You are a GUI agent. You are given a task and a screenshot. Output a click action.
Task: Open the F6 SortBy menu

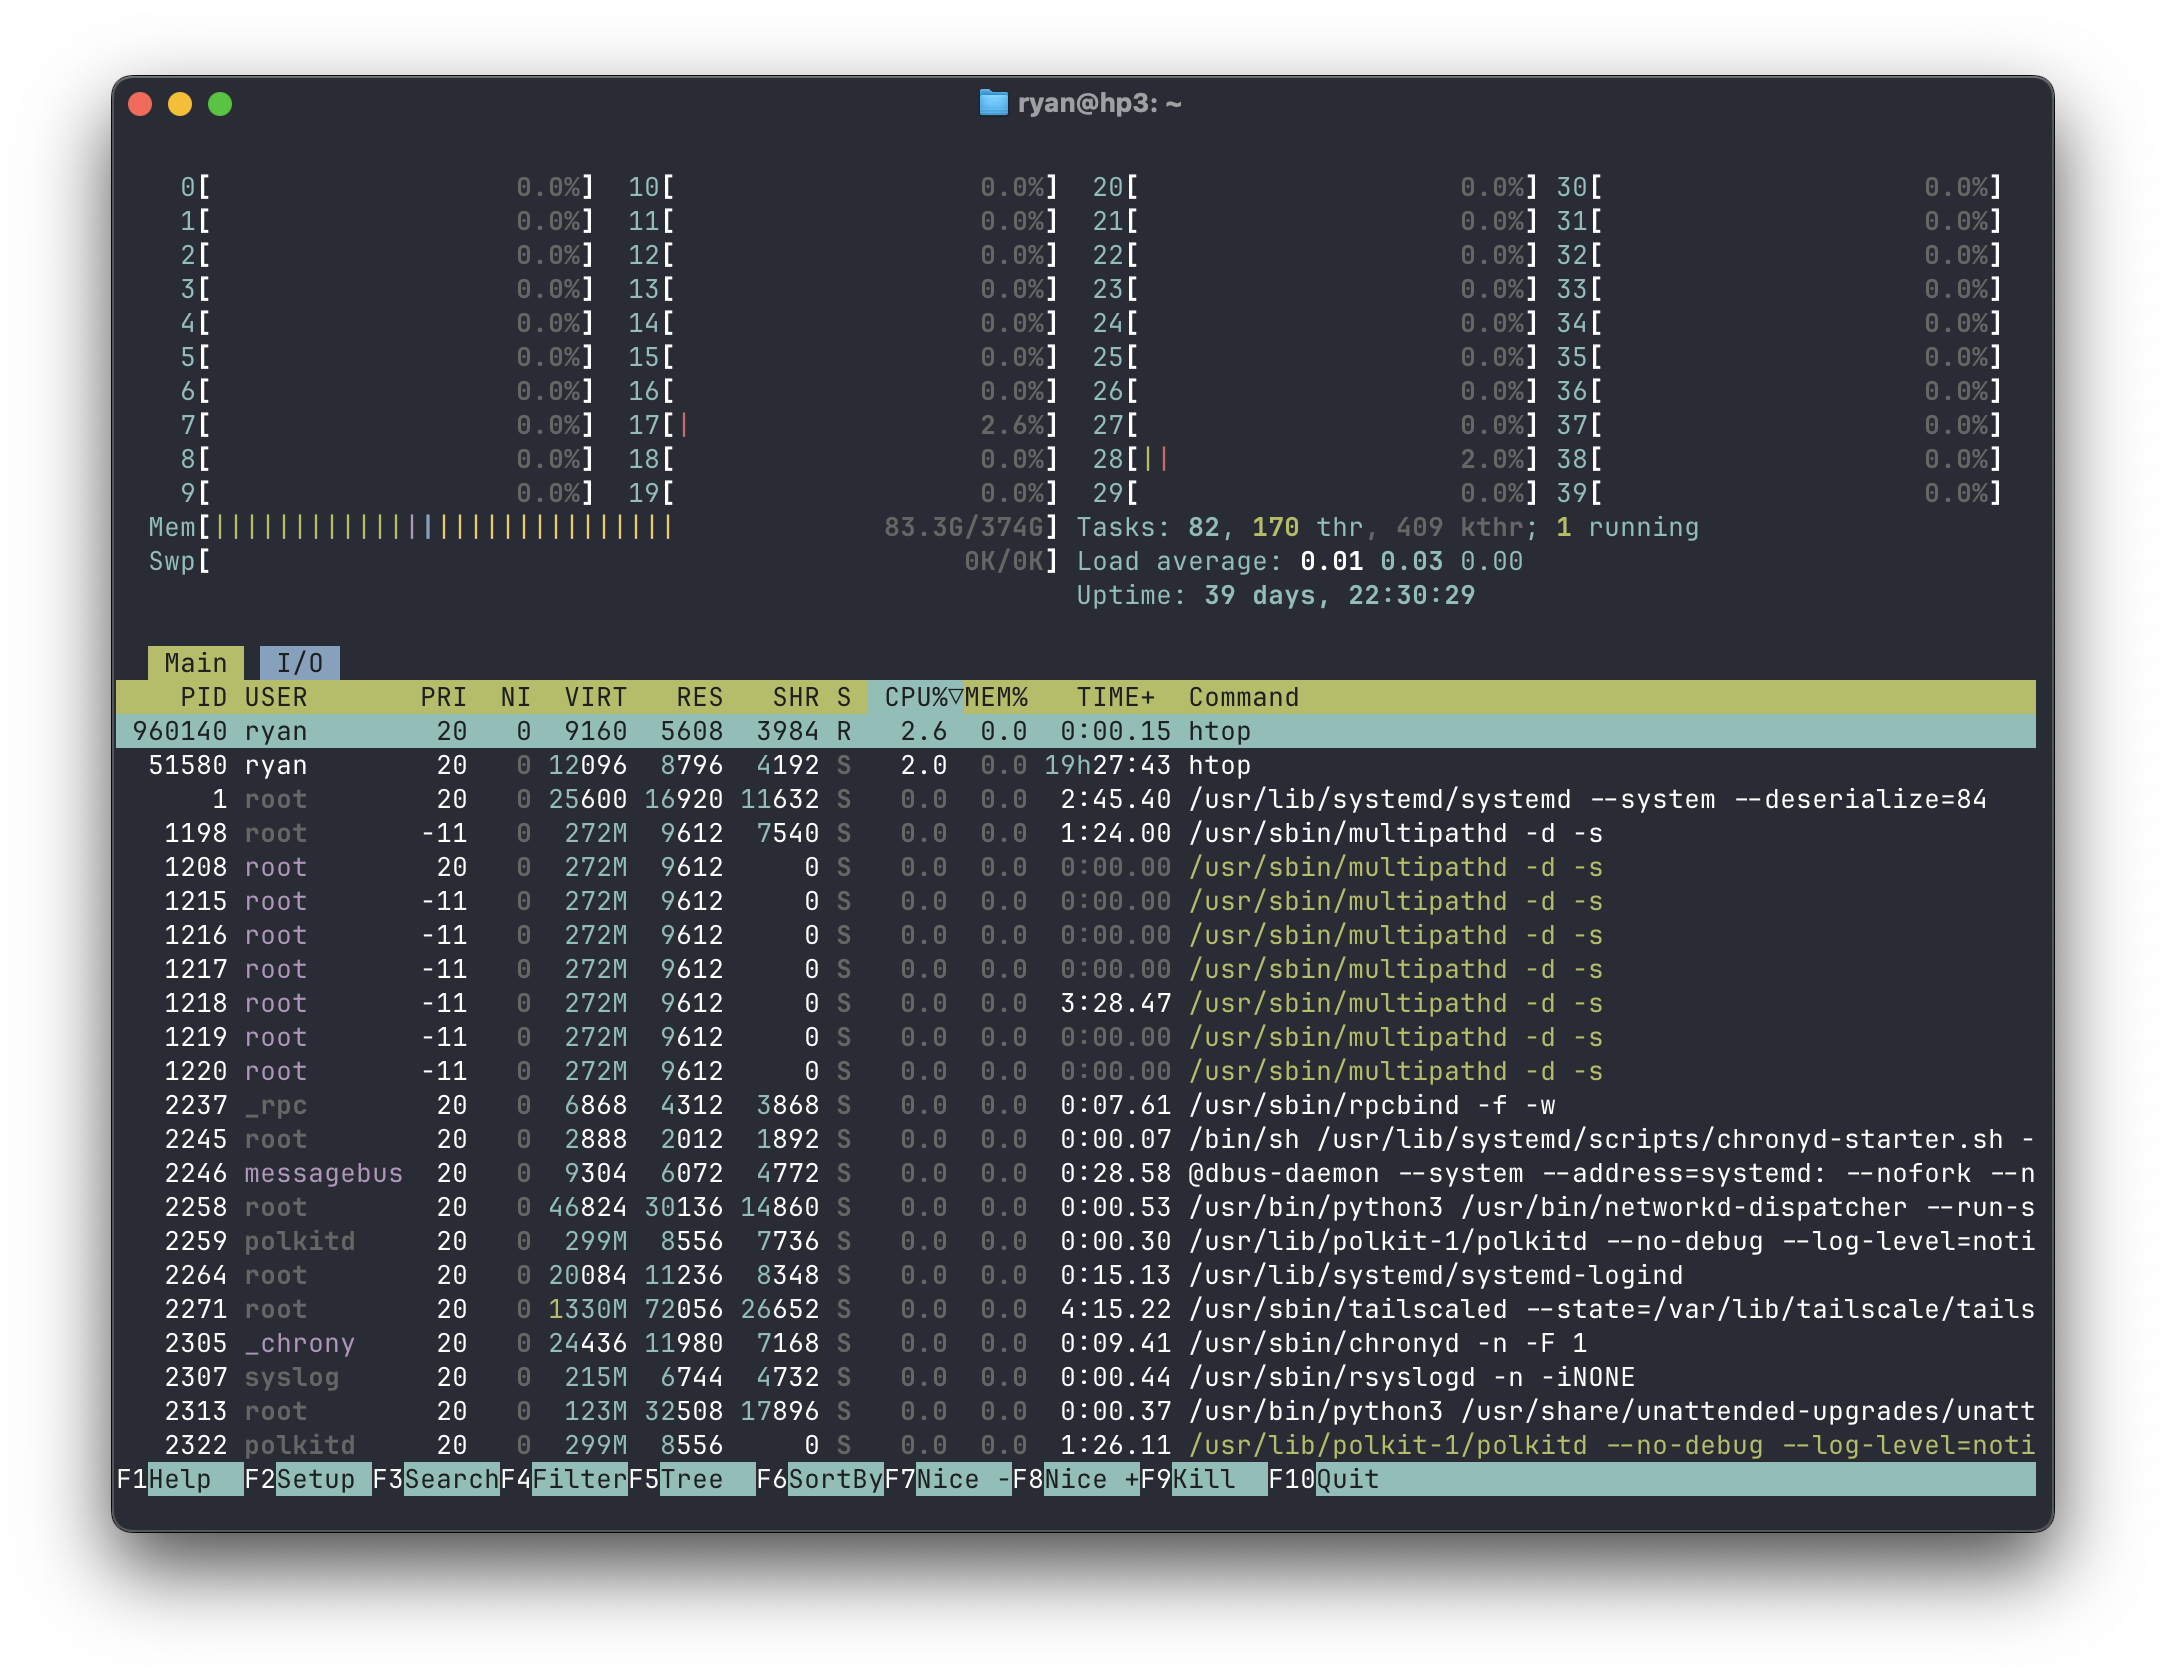click(x=819, y=1479)
